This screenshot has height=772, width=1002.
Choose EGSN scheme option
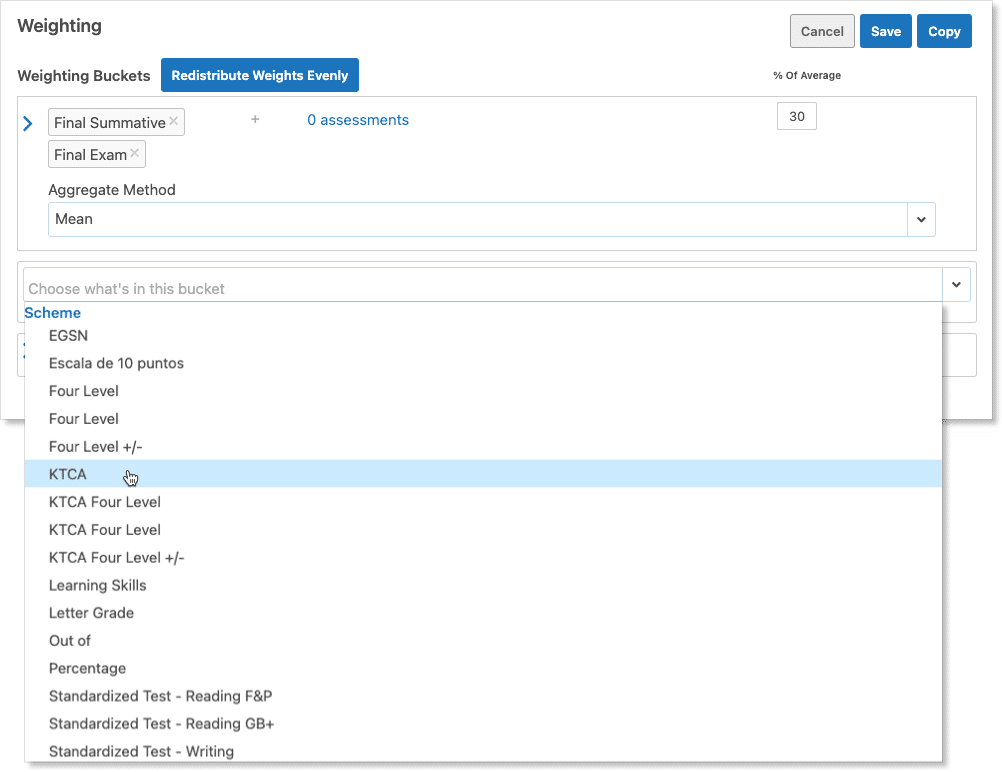68,336
